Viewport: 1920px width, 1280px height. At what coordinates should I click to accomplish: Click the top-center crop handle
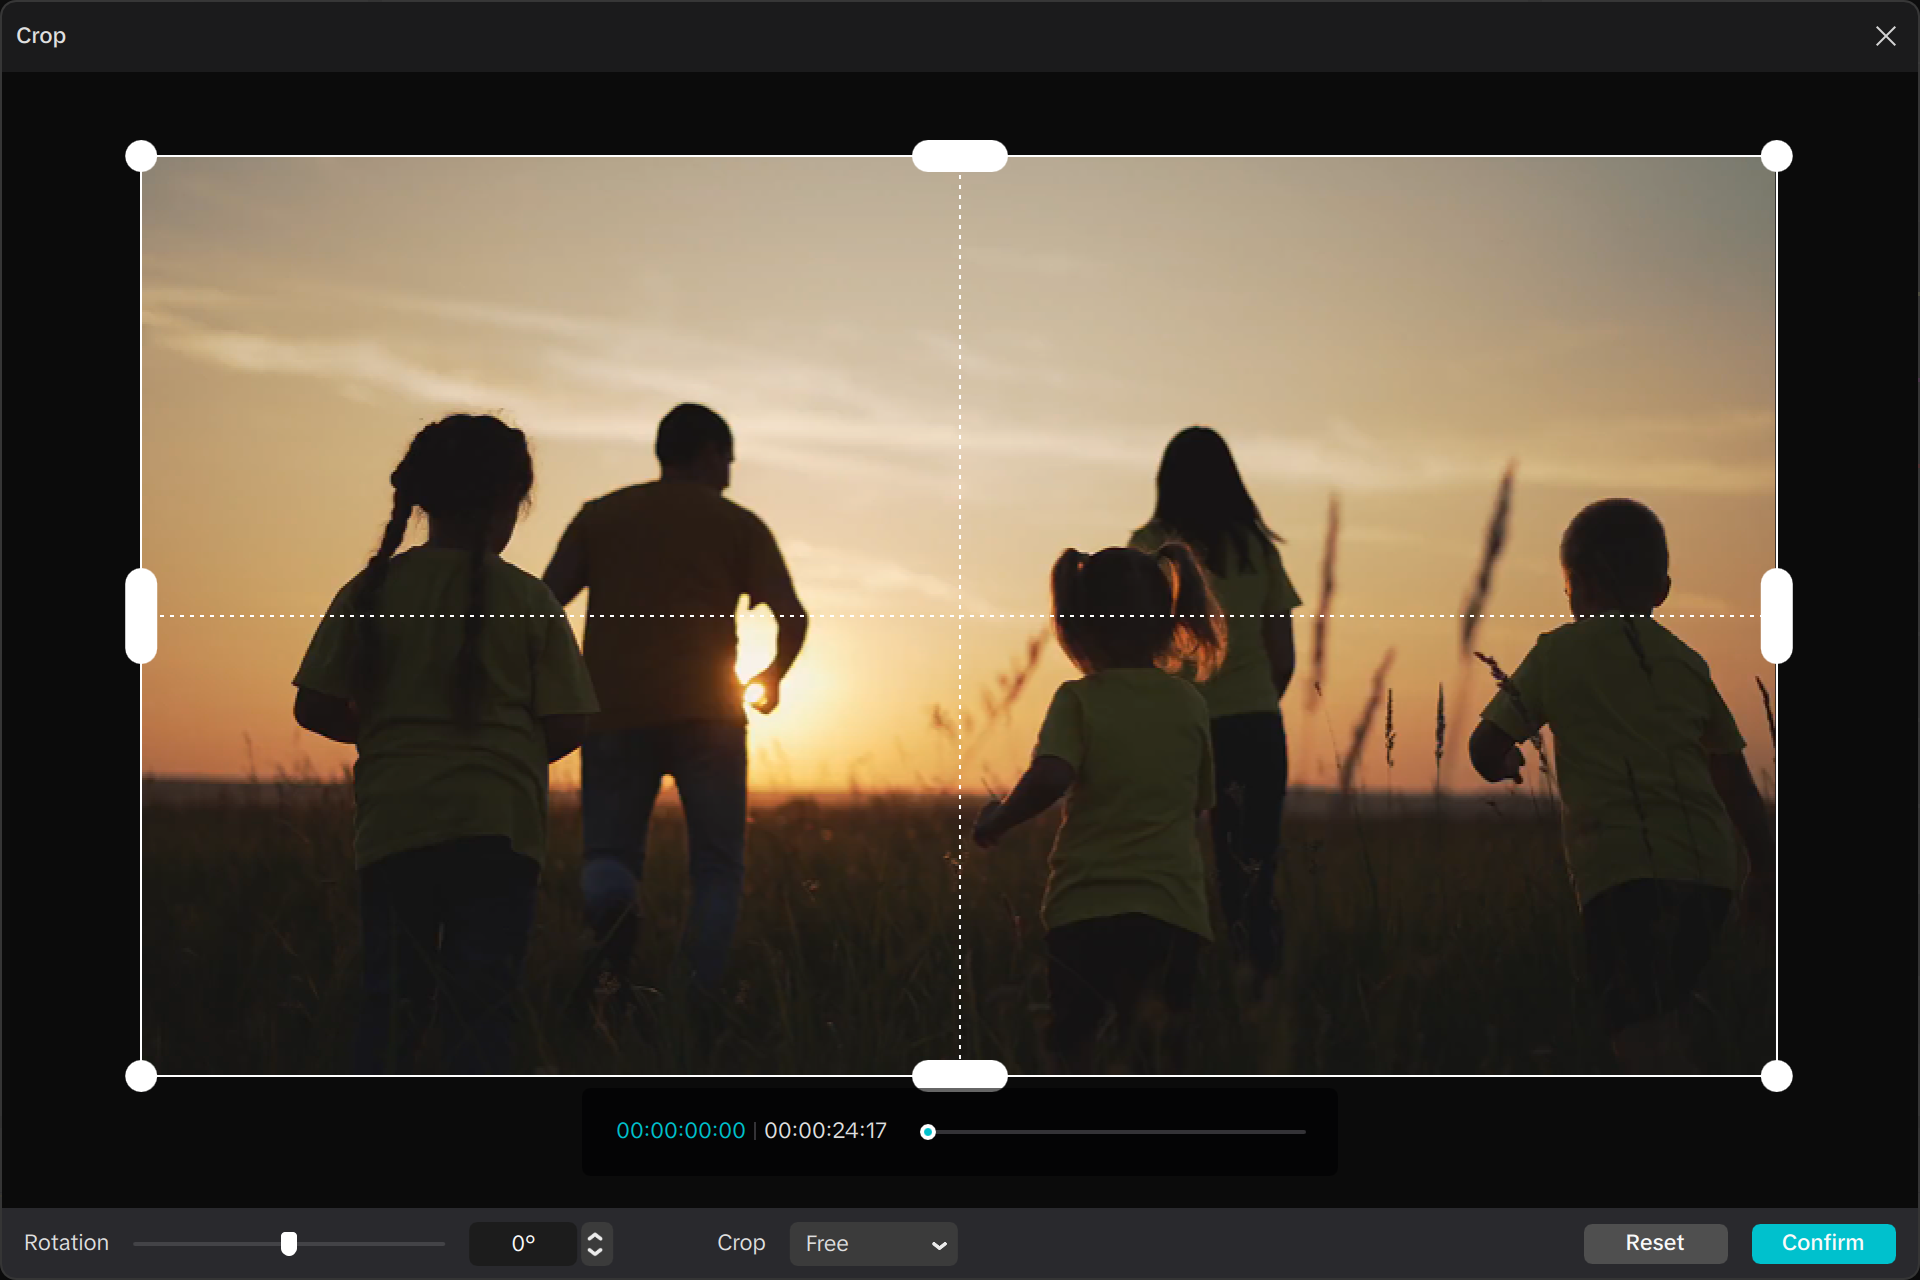tap(959, 154)
